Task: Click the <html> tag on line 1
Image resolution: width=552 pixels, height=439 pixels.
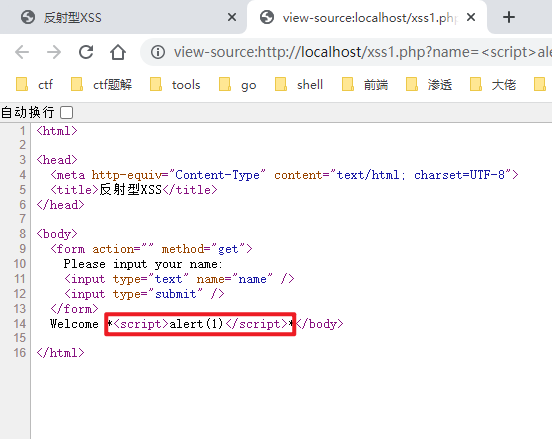Action: (57, 131)
